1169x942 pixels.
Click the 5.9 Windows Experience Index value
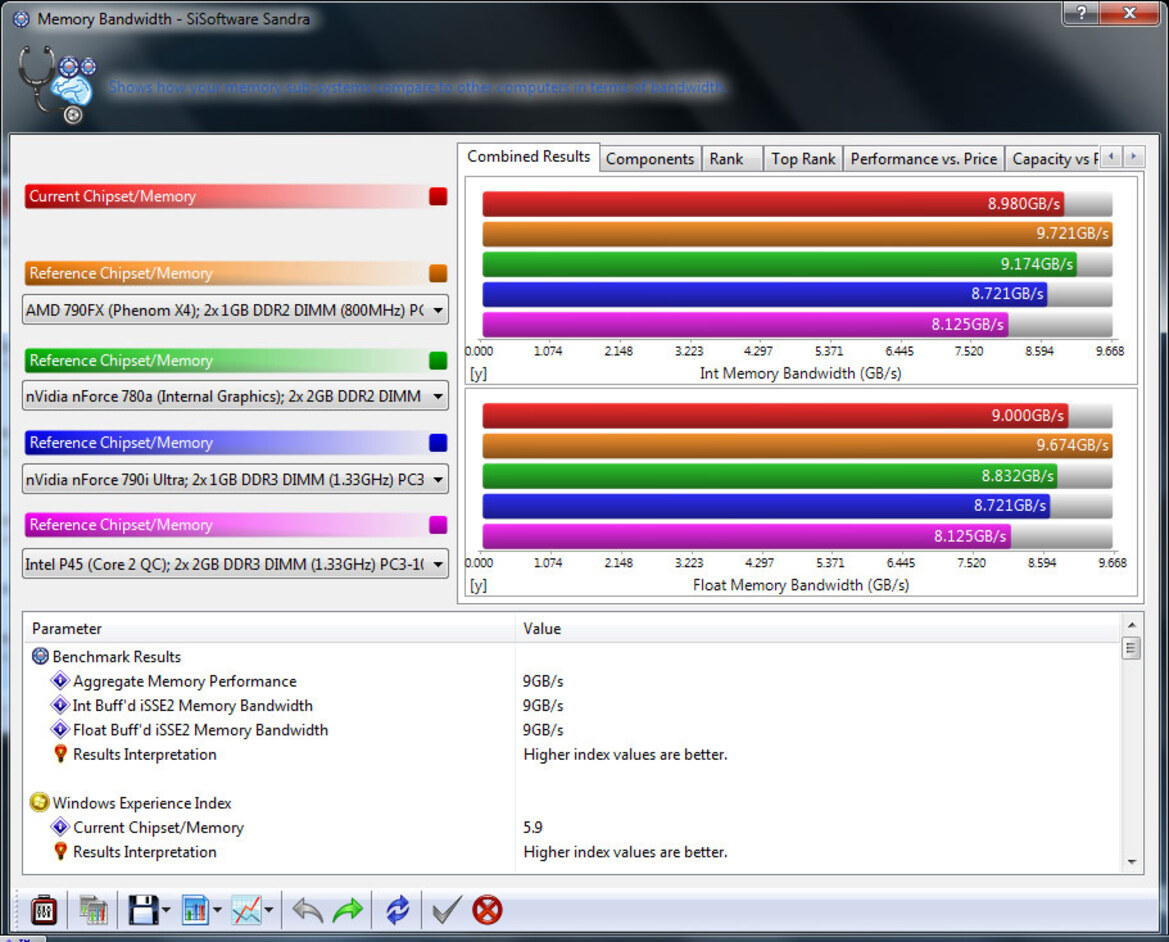tap(533, 827)
